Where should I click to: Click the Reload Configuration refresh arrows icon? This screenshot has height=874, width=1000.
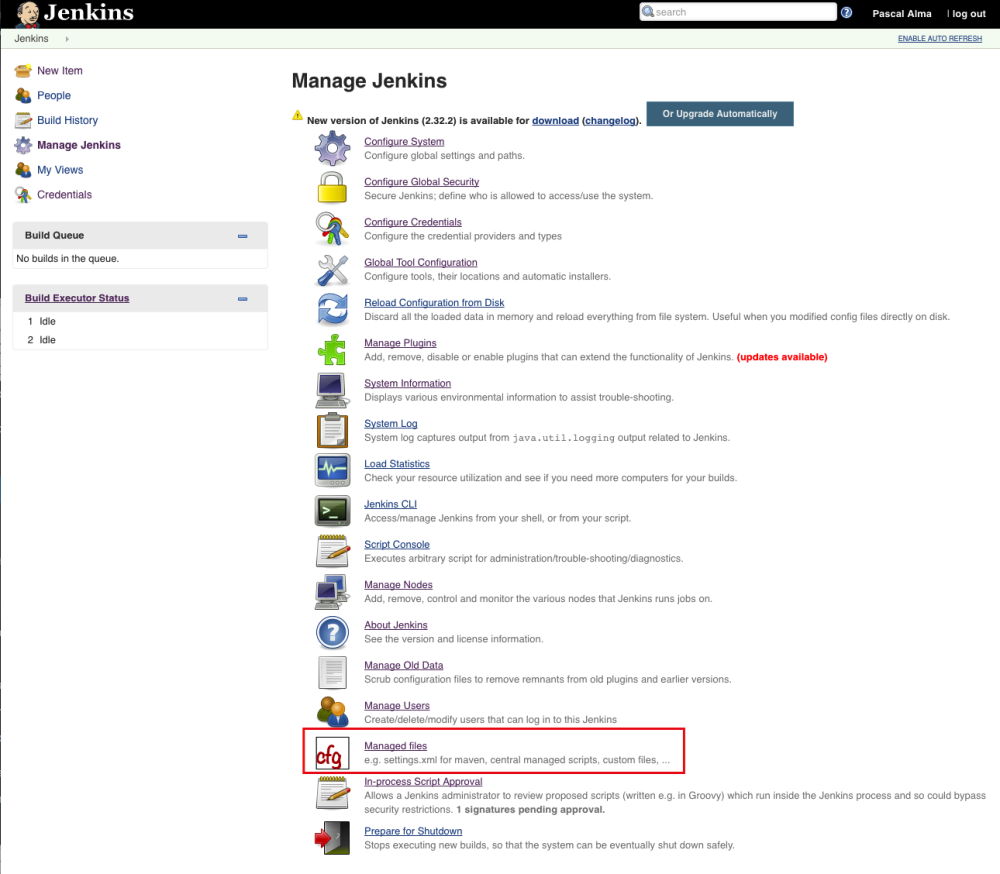click(x=332, y=309)
